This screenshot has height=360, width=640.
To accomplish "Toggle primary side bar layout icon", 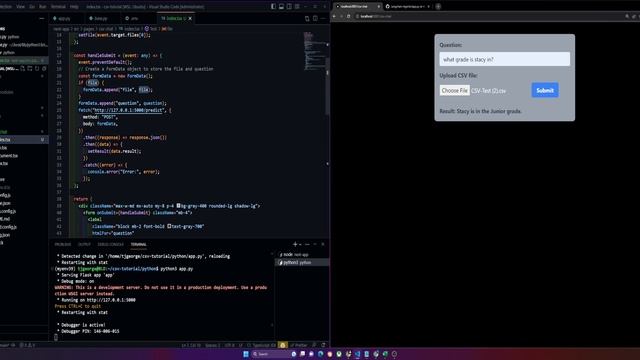I will 273,7.
